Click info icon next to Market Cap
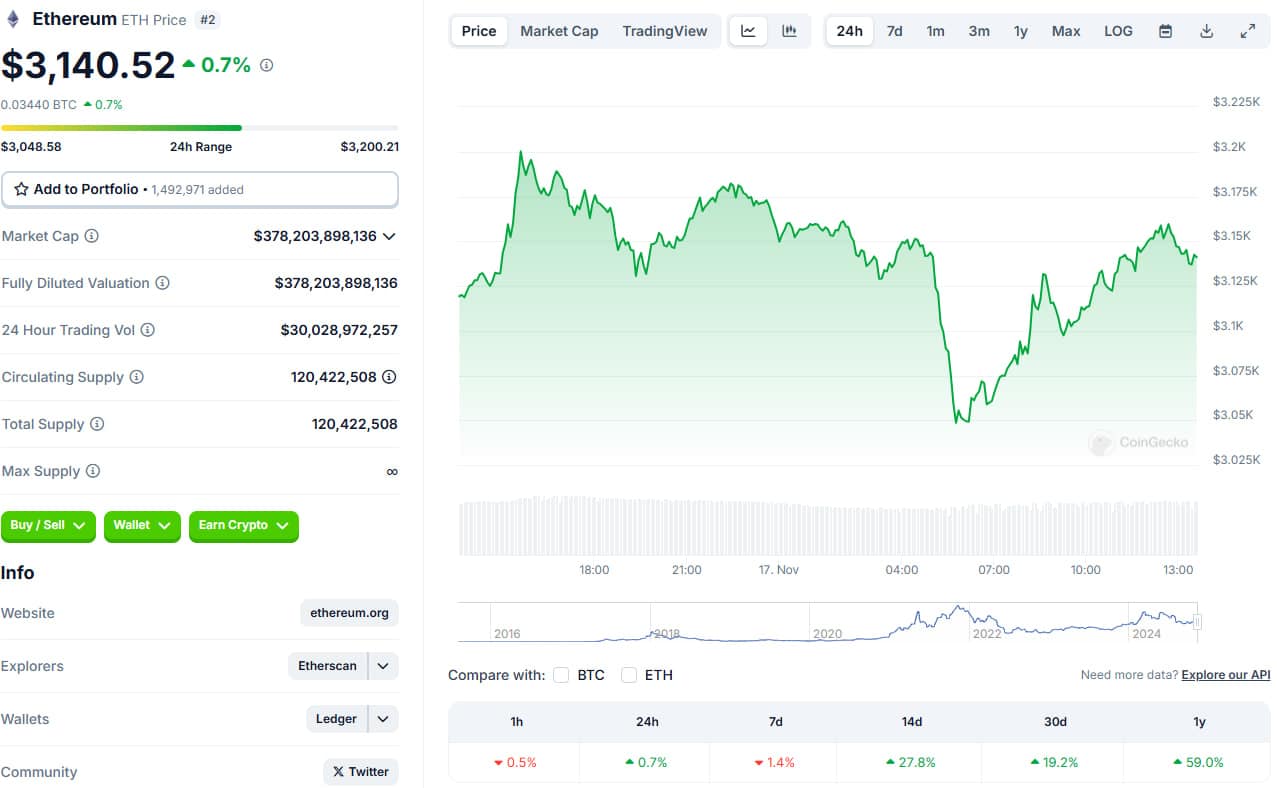This screenshot has height=788, width=1277. 92,236
